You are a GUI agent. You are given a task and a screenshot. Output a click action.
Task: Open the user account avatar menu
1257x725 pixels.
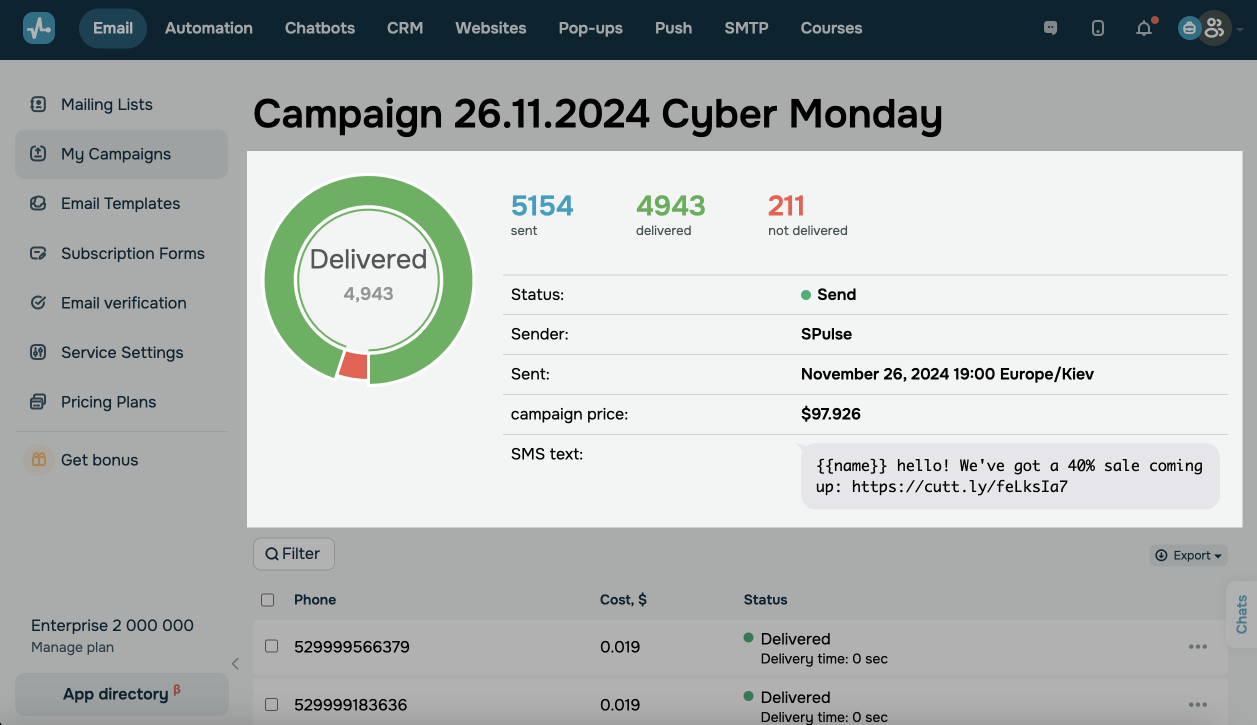click(1213, 28)
